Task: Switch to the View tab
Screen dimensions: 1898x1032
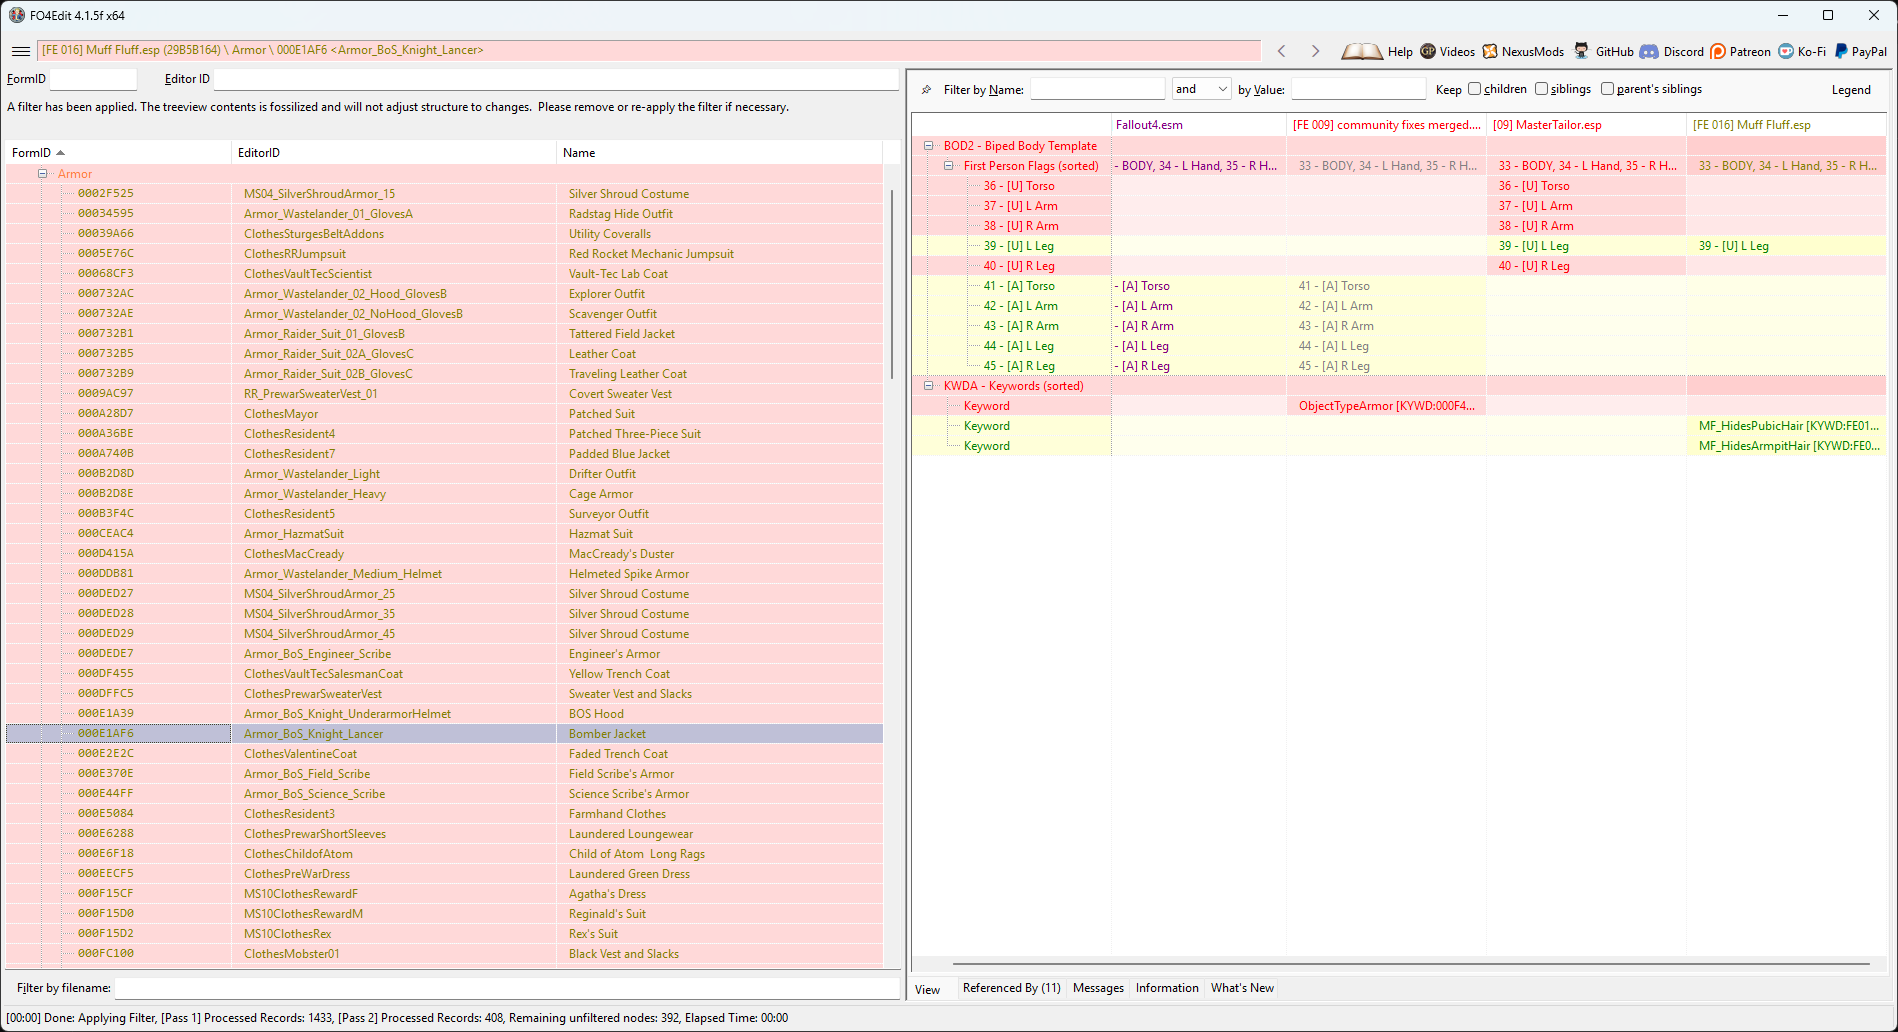Action: 928,989
